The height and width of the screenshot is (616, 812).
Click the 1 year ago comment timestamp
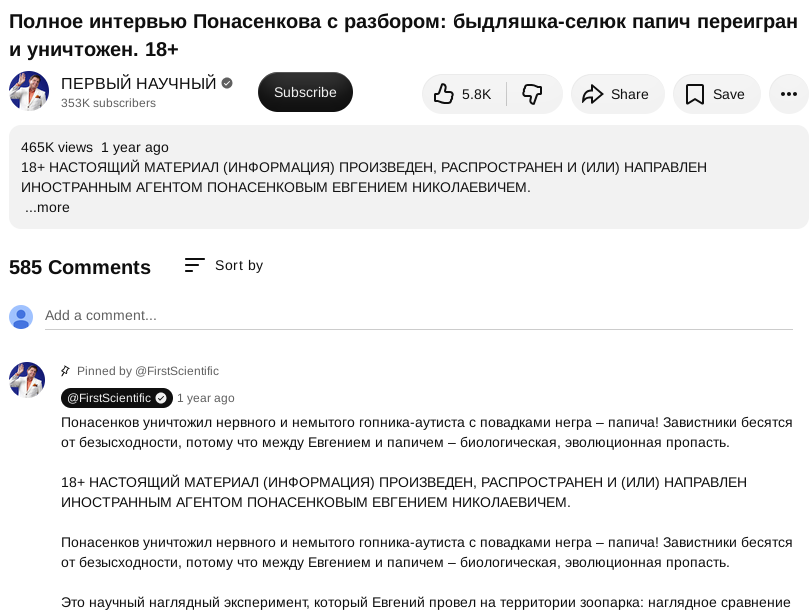(206, 398)
